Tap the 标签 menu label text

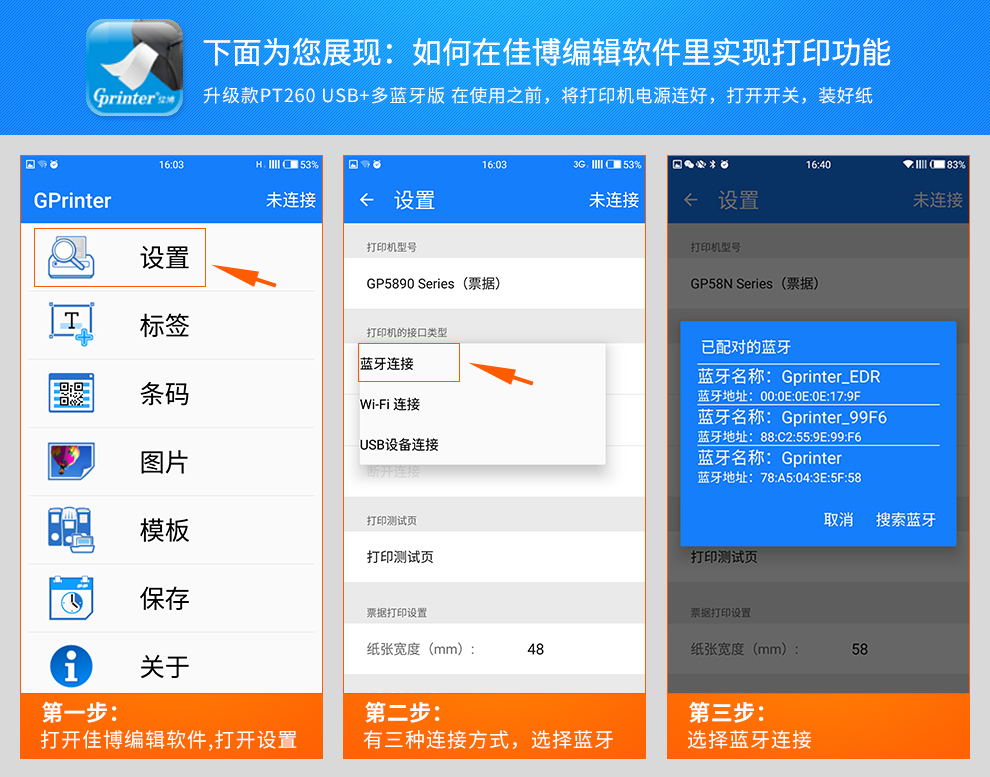(164, 326)
